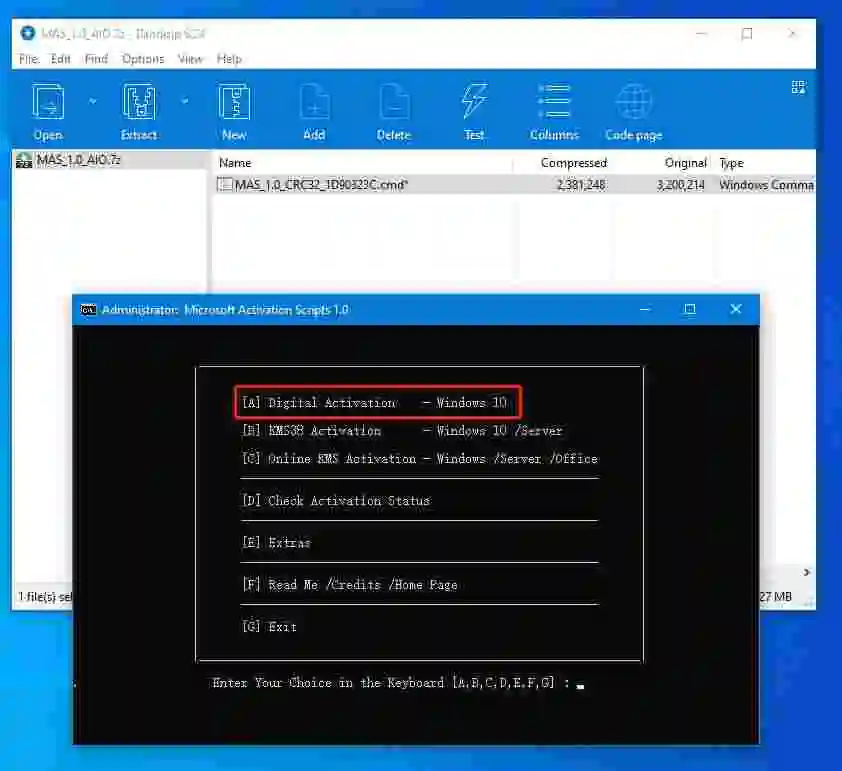Click the [E] Extras option text
The height and width of the screenshot is (771, 842).
coord(277,542)
